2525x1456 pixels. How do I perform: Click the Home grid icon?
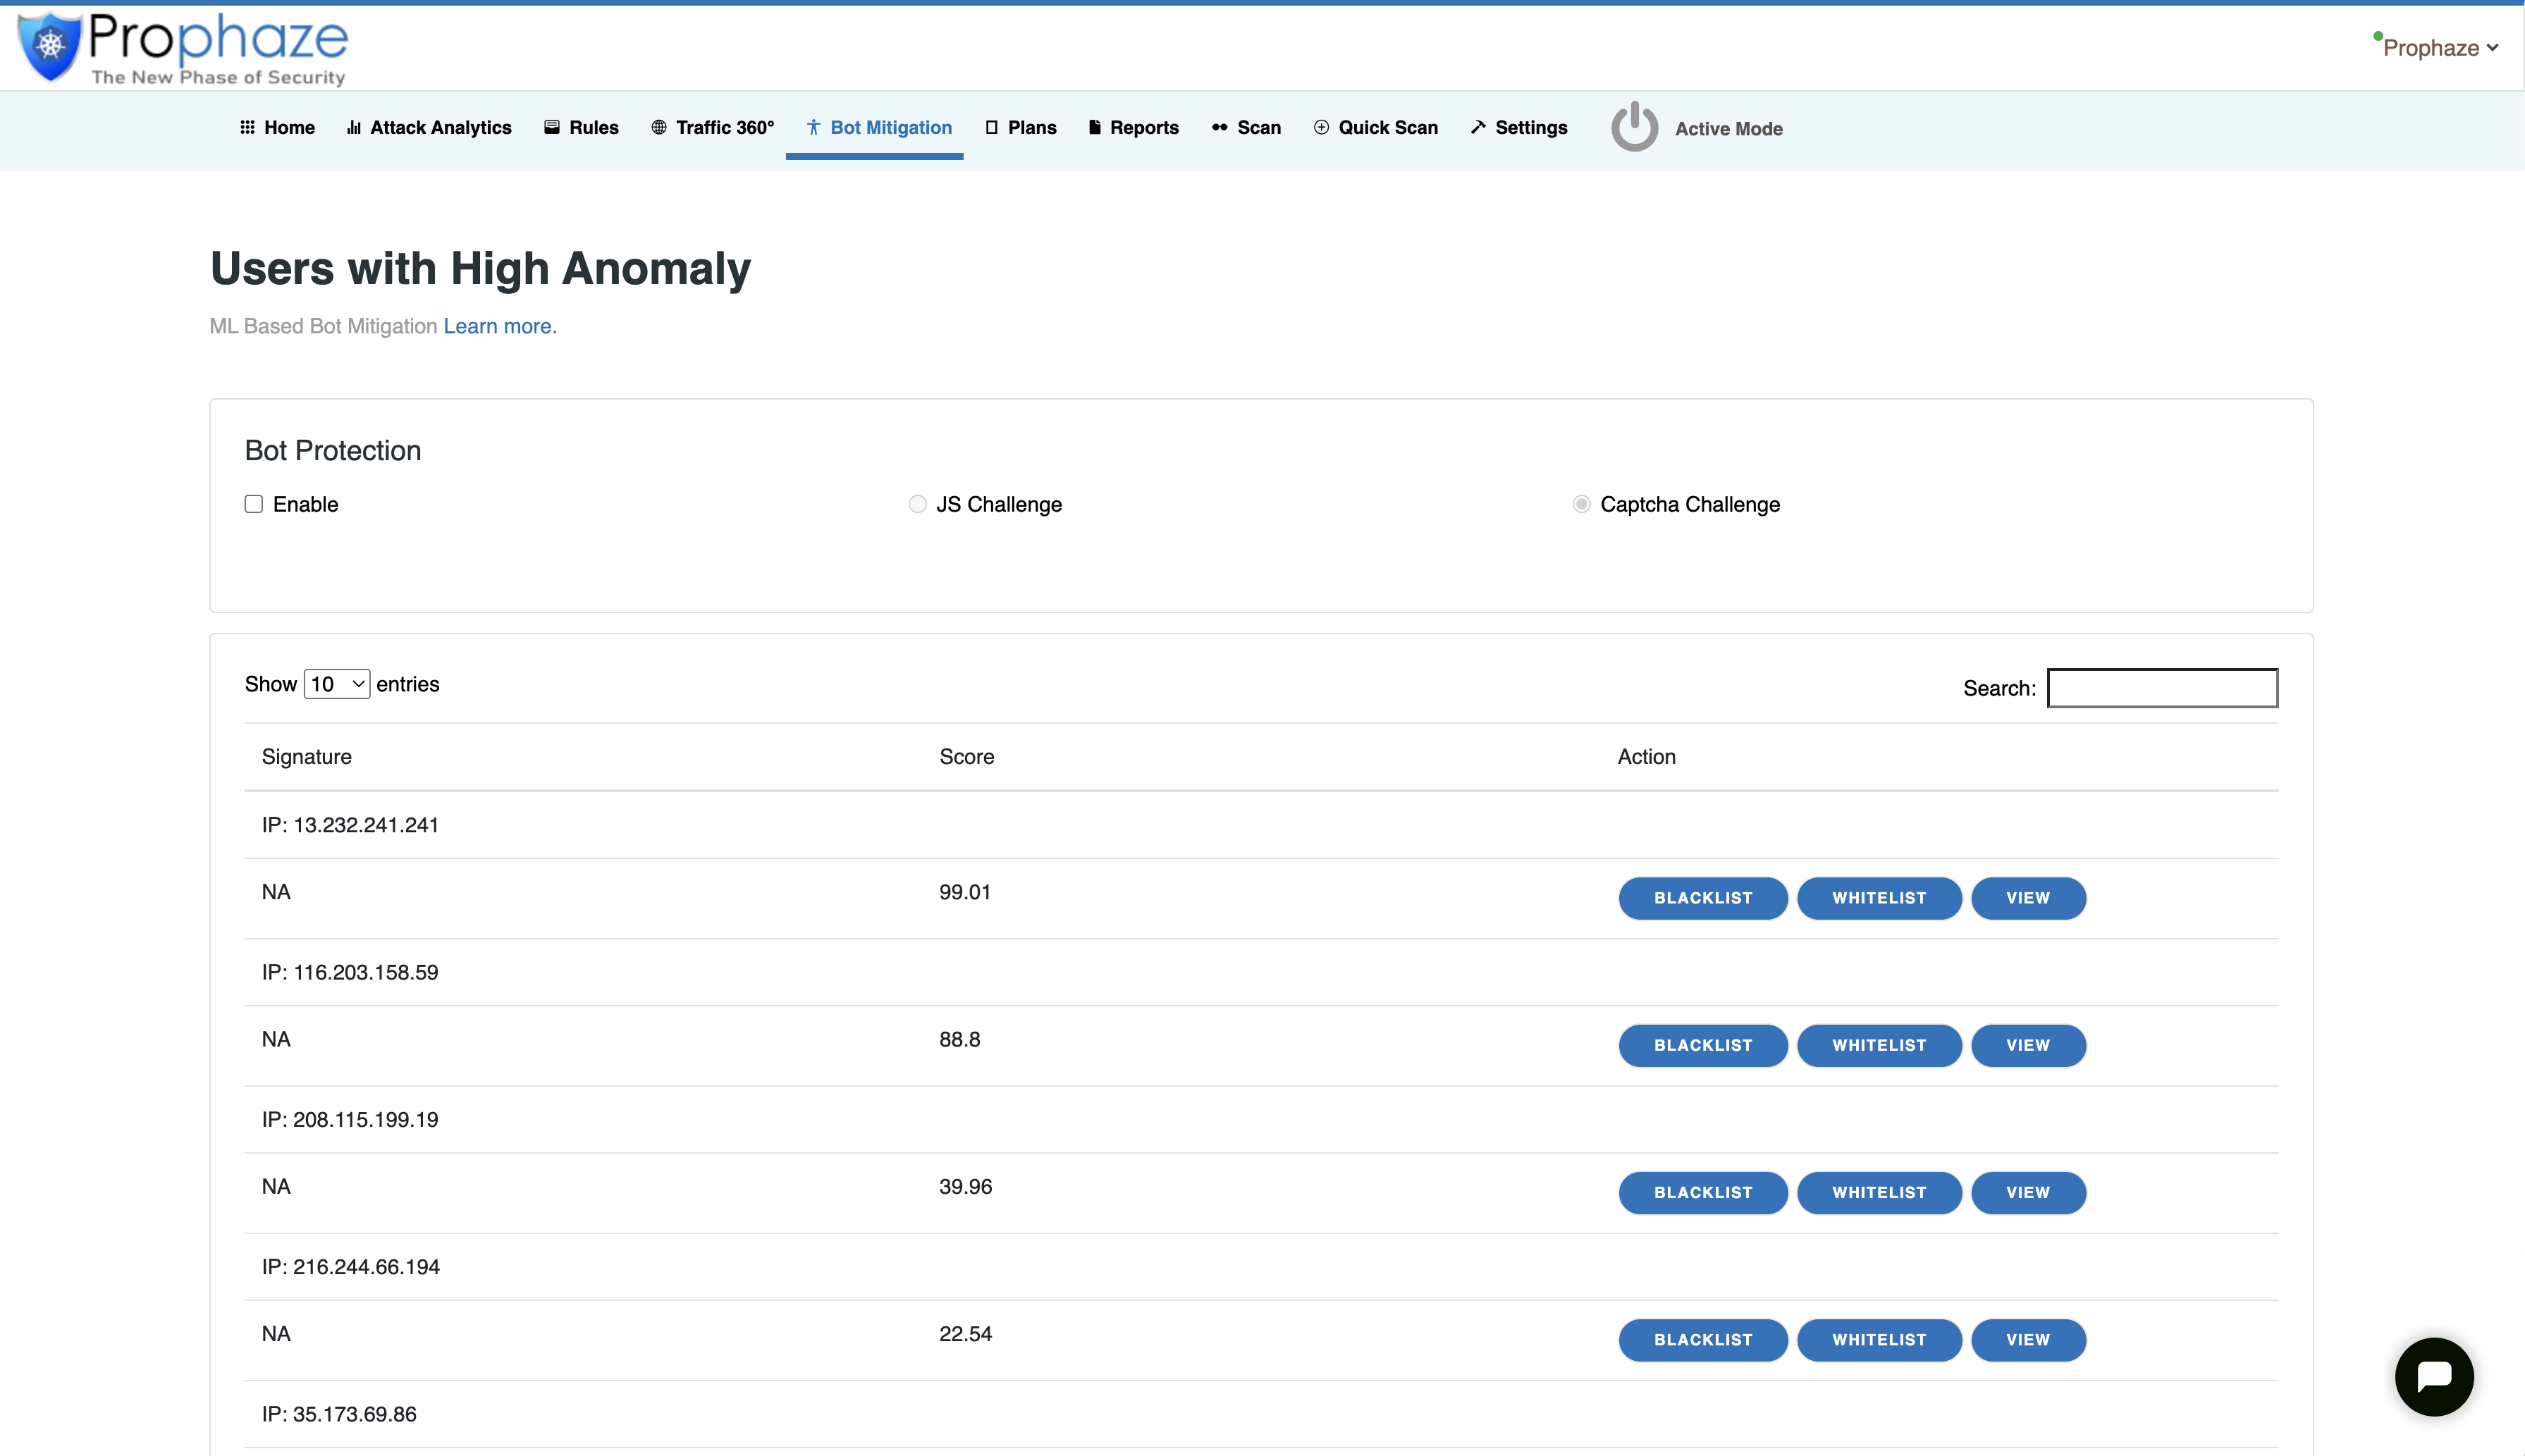[x=247, y=127]
